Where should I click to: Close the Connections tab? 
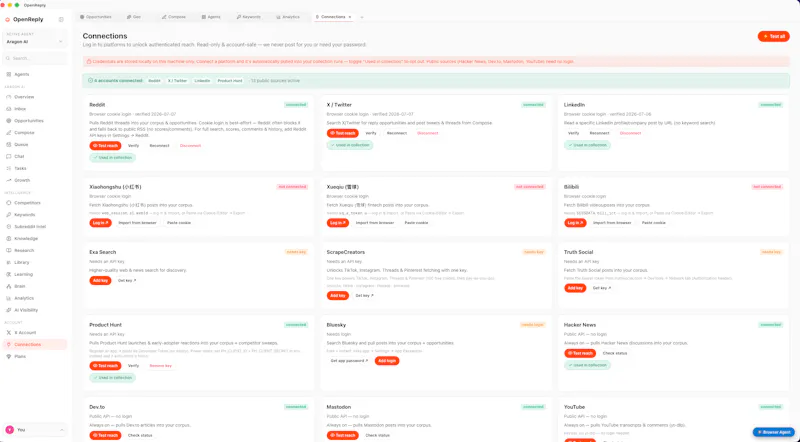(x=349, y=17)
